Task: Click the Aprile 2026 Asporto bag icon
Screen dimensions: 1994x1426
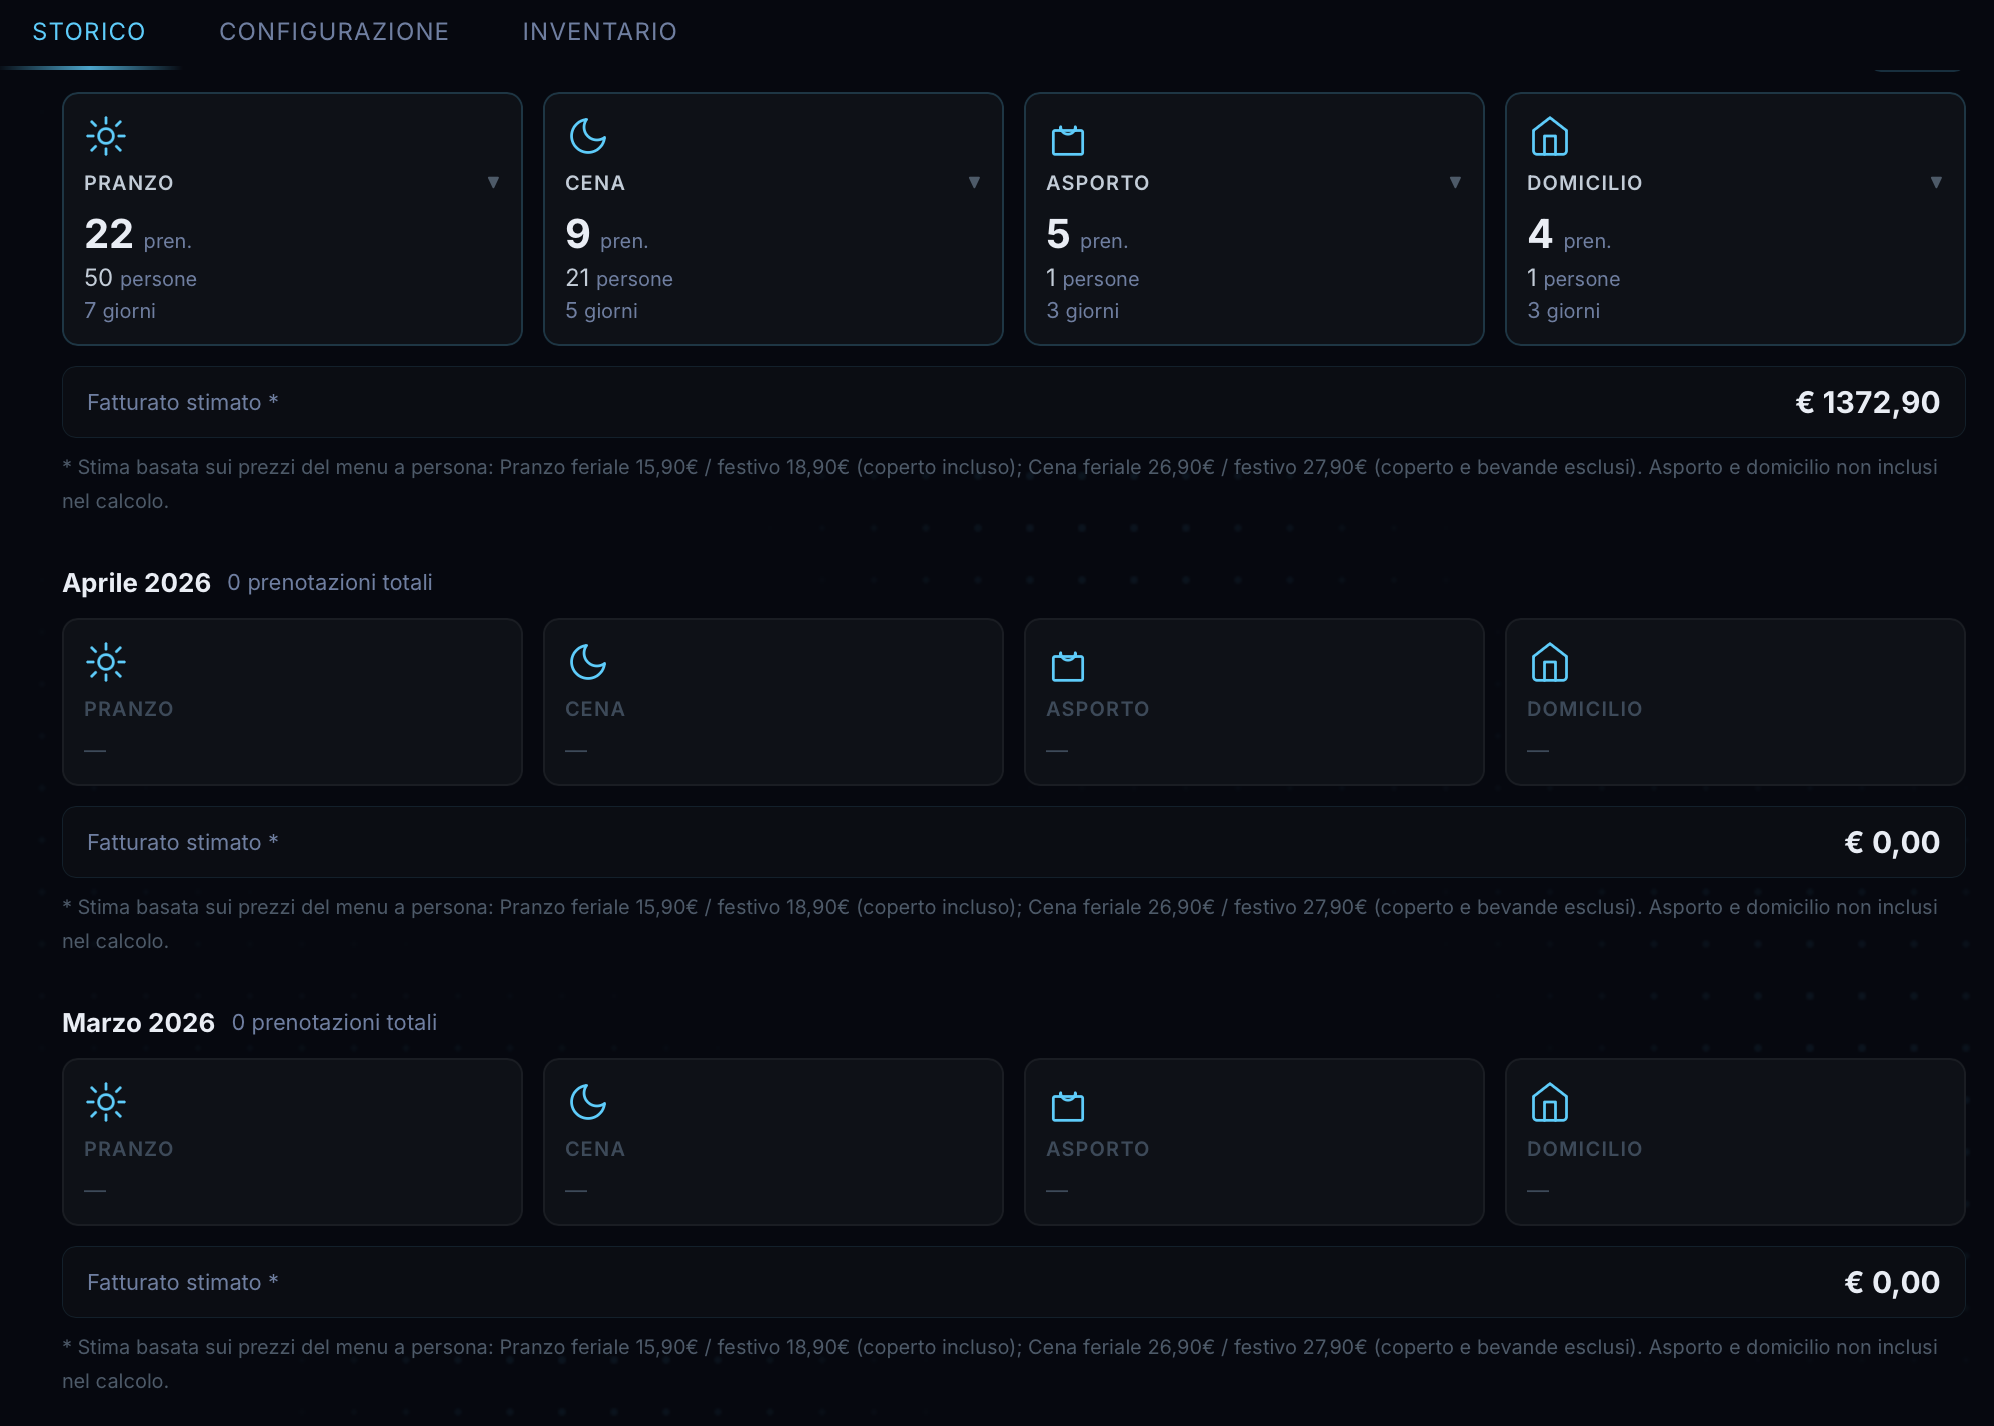Action: click(1068, 666)
